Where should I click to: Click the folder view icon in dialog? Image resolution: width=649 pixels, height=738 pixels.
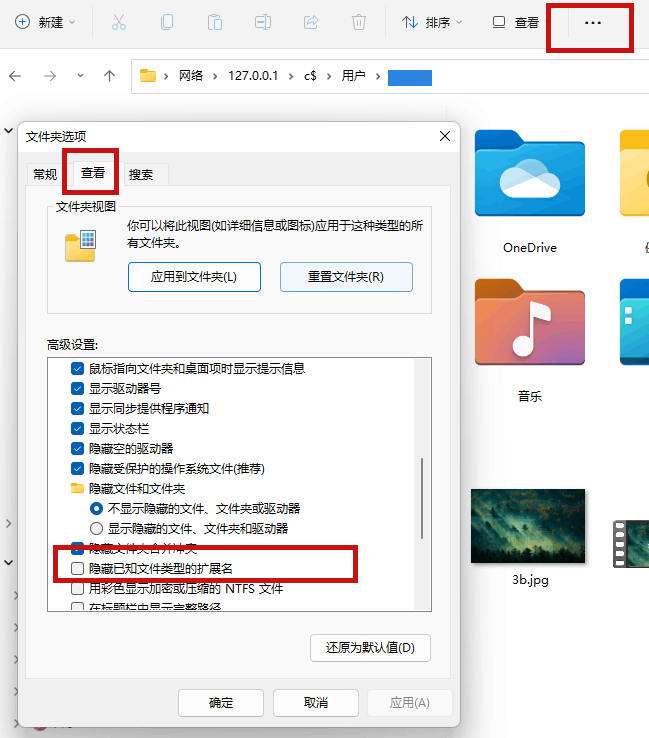pos(80,246)
